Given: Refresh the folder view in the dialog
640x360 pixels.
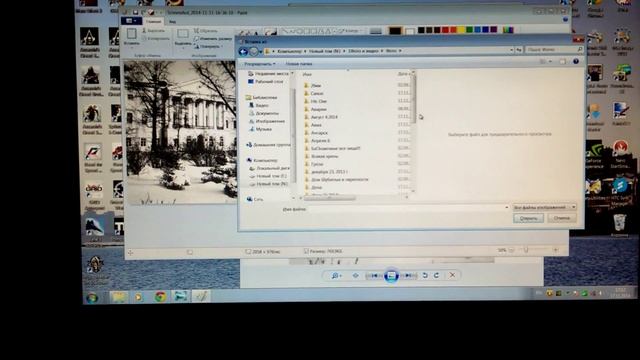Looking at the screenshot, I should (x=519, y=50).
